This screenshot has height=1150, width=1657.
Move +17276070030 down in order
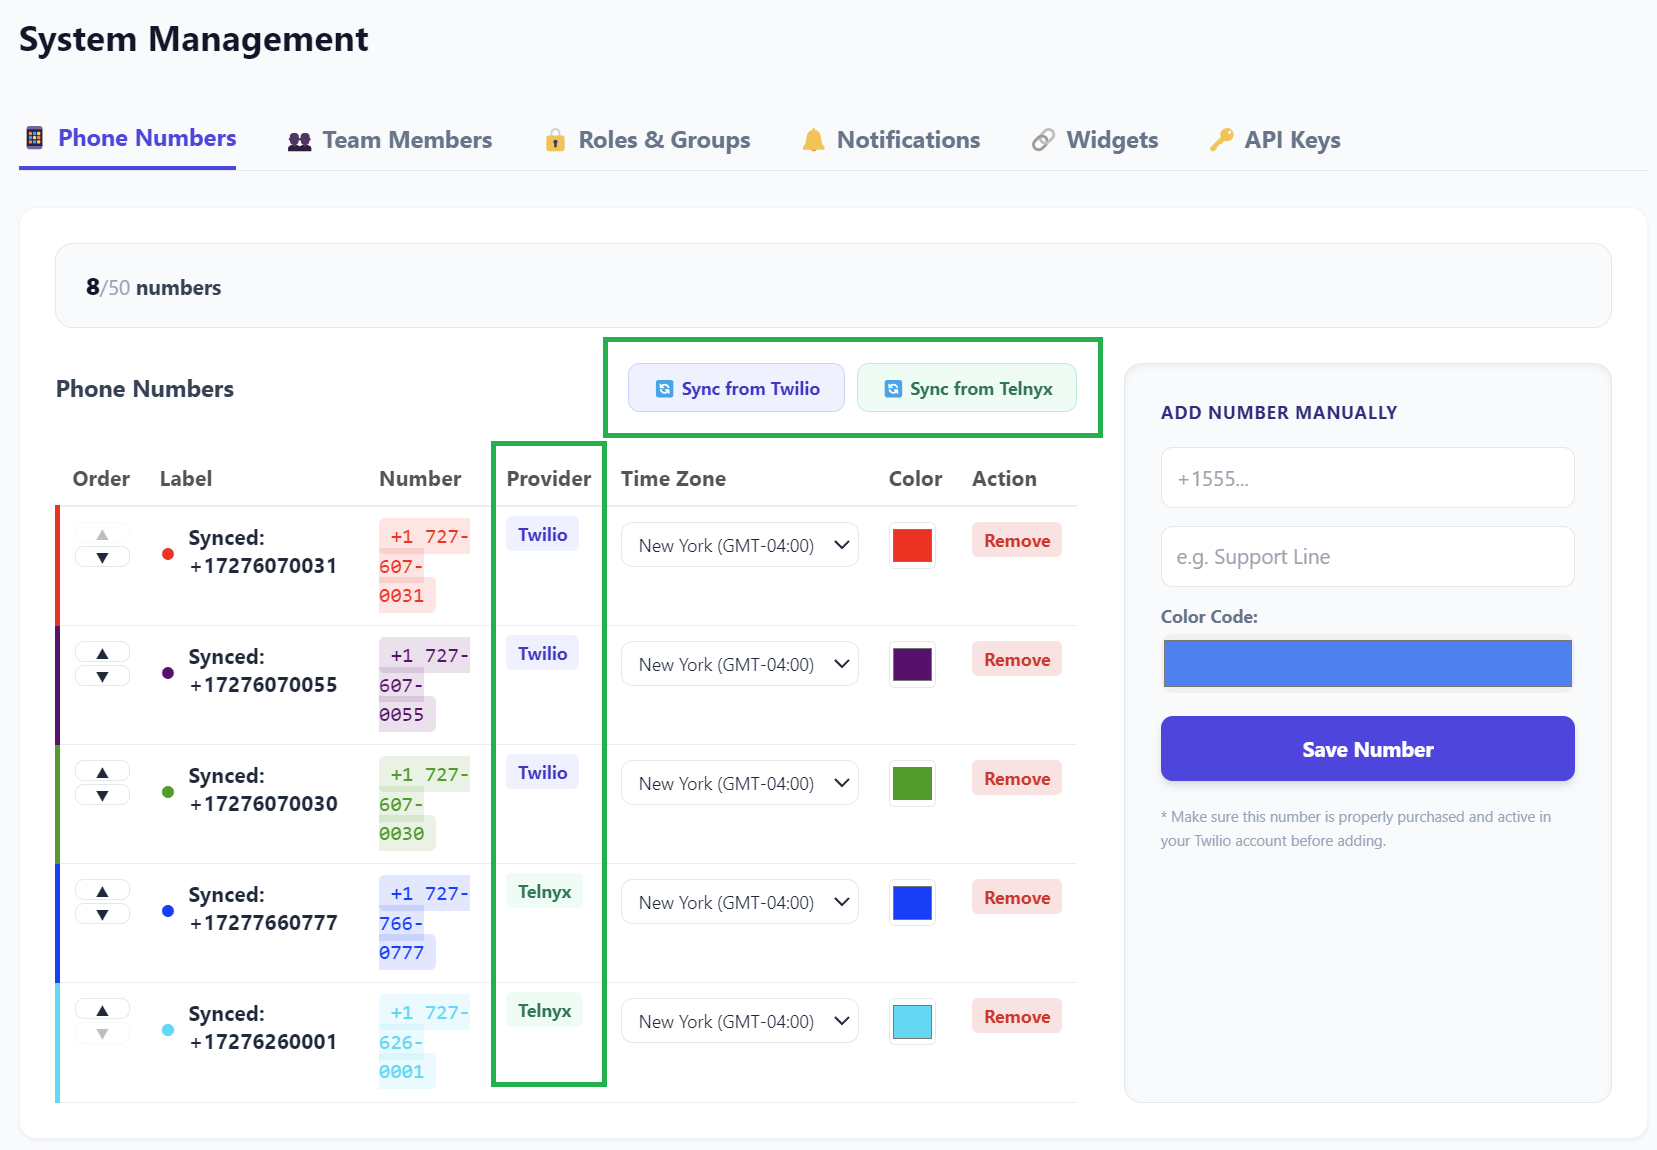102,796
